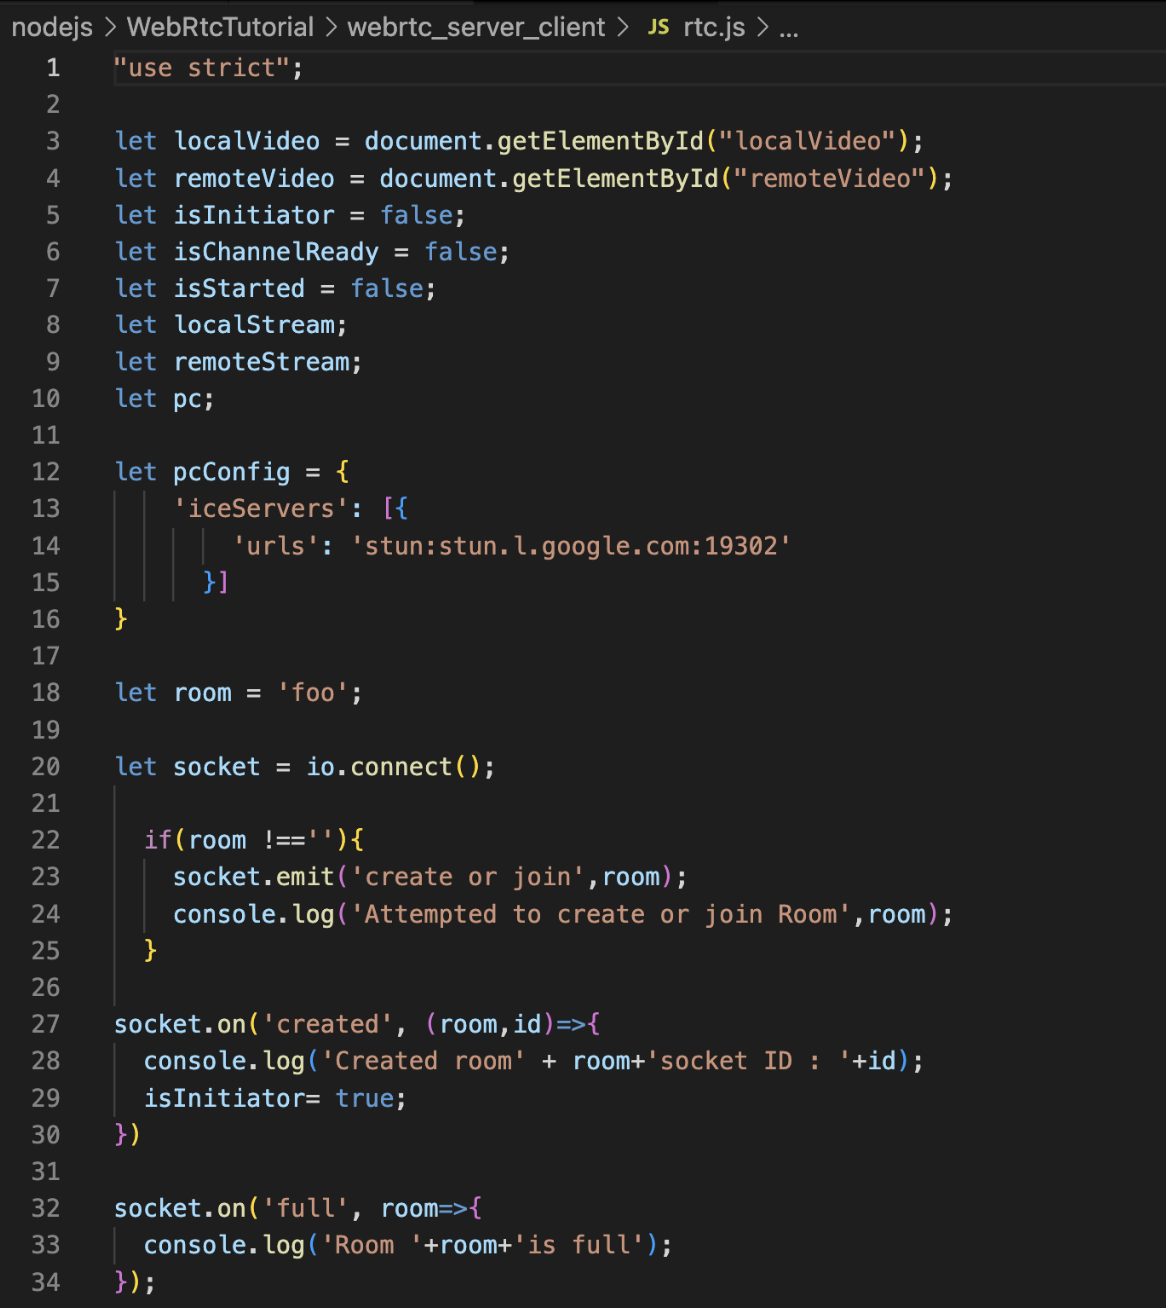Click the 'is full' string on line 33
The height and width of the screenshot is (1308, 1166).
(x=579, y=1245)
